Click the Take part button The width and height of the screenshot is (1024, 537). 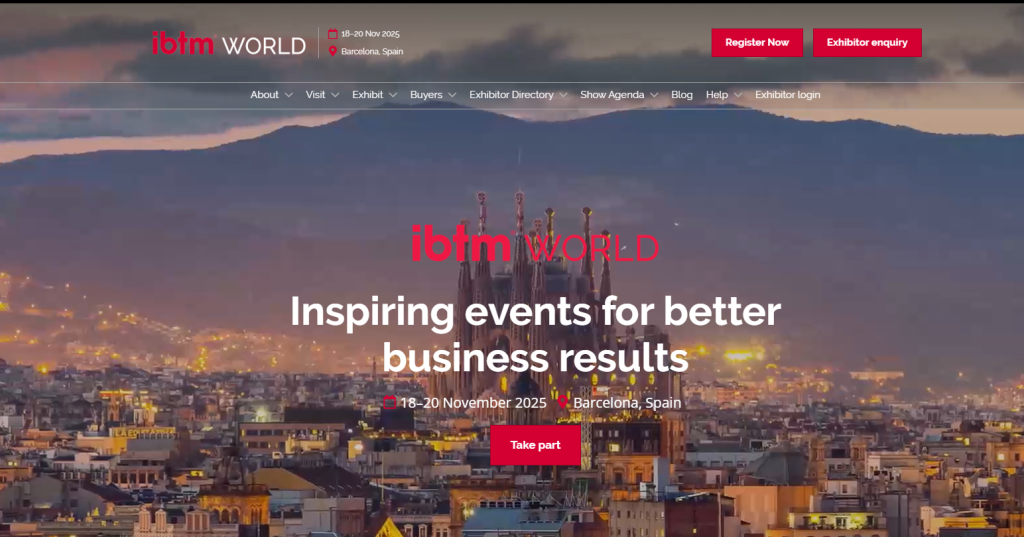(536, 445)
